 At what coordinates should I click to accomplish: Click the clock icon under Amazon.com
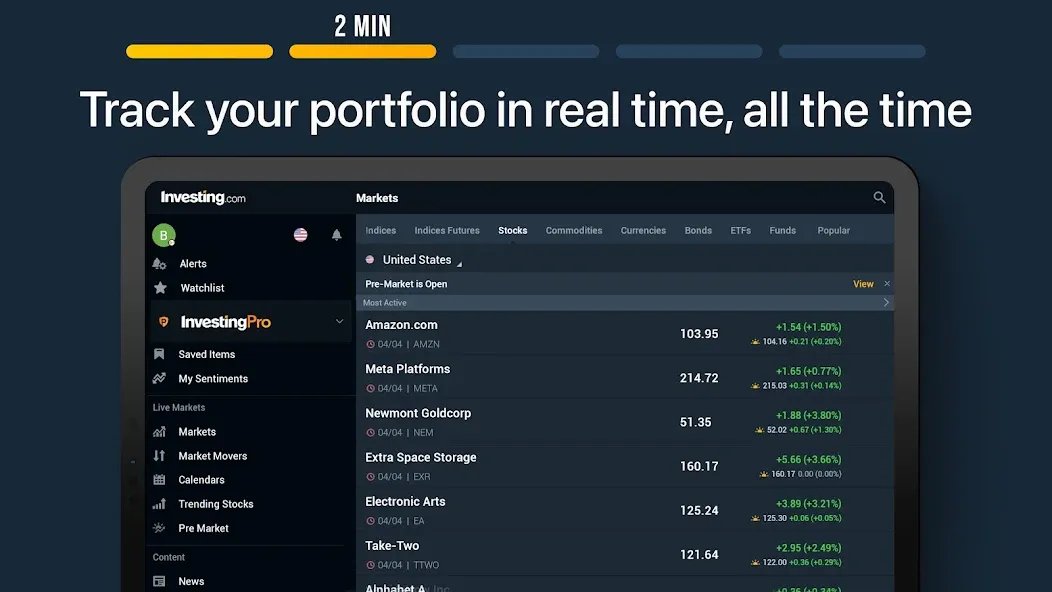[370, 344]
